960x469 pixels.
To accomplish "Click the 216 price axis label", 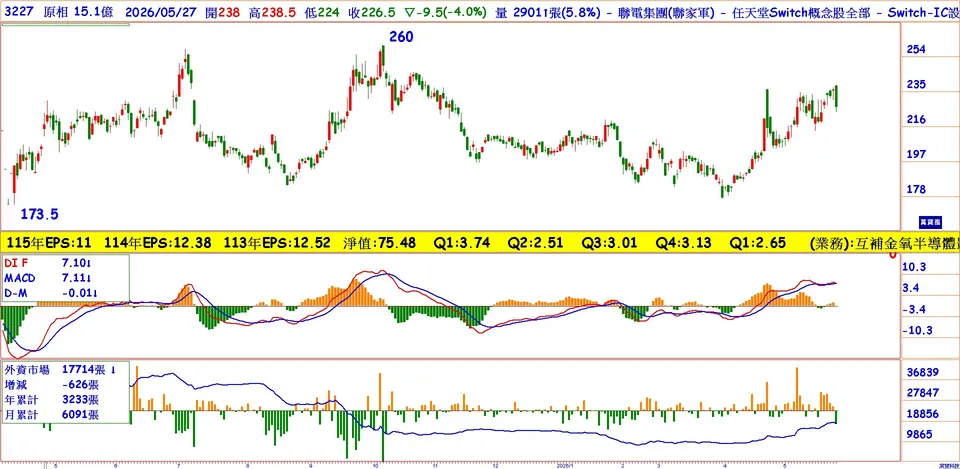I will [916, 119].
